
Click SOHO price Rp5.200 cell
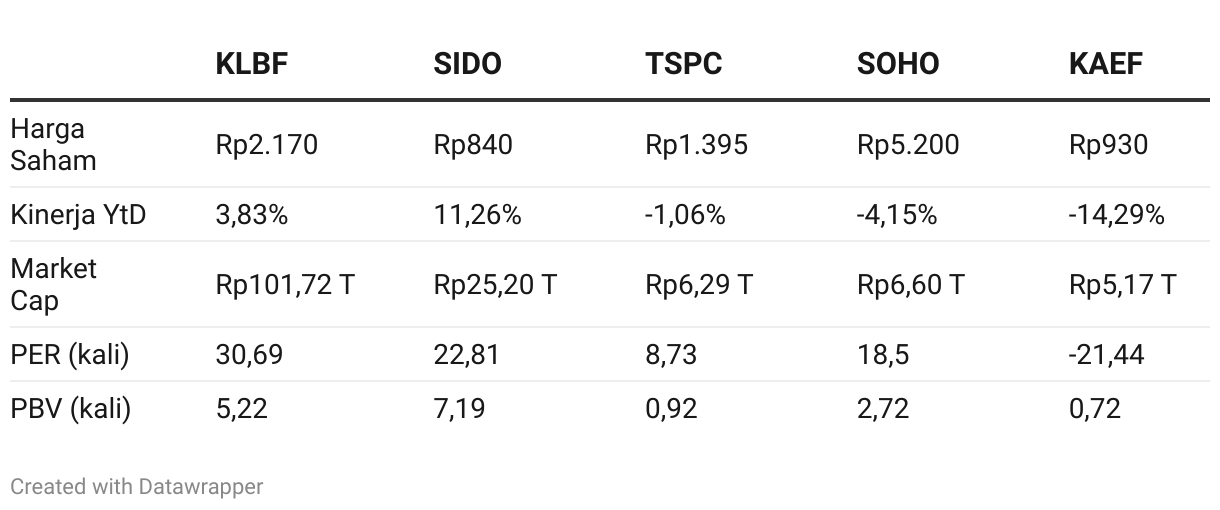click(908, 145)
